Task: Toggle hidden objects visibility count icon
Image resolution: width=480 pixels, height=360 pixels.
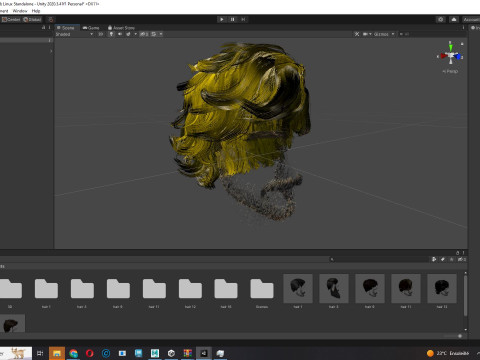Action: click(144, 34)
